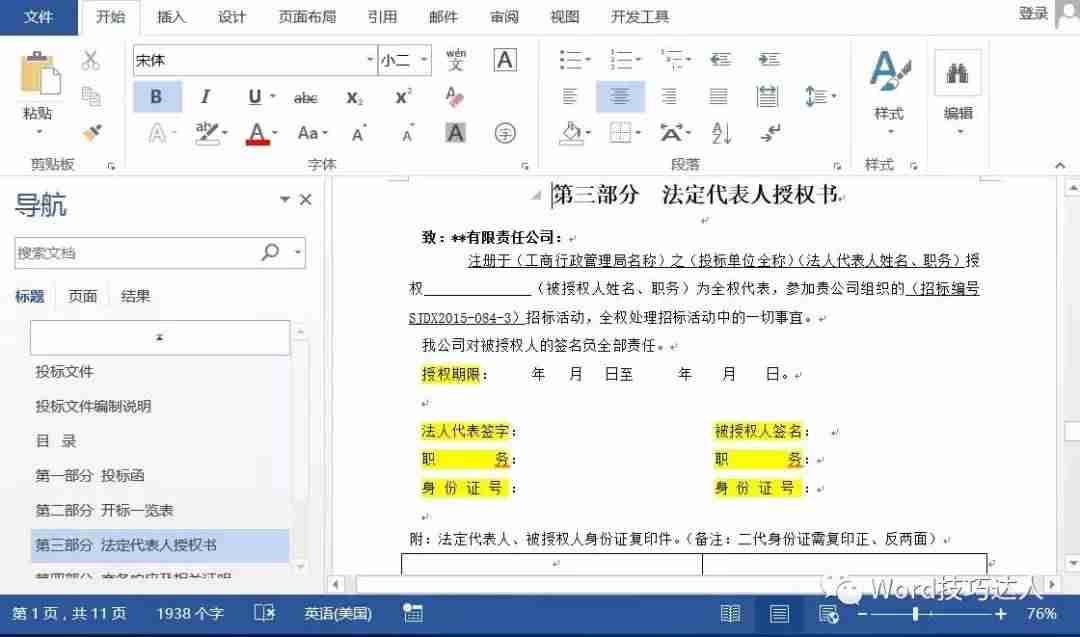Viewport: 1080px width, 637px height.
Task: Switch to navigation 结果 tab
Action: (135, 296)
